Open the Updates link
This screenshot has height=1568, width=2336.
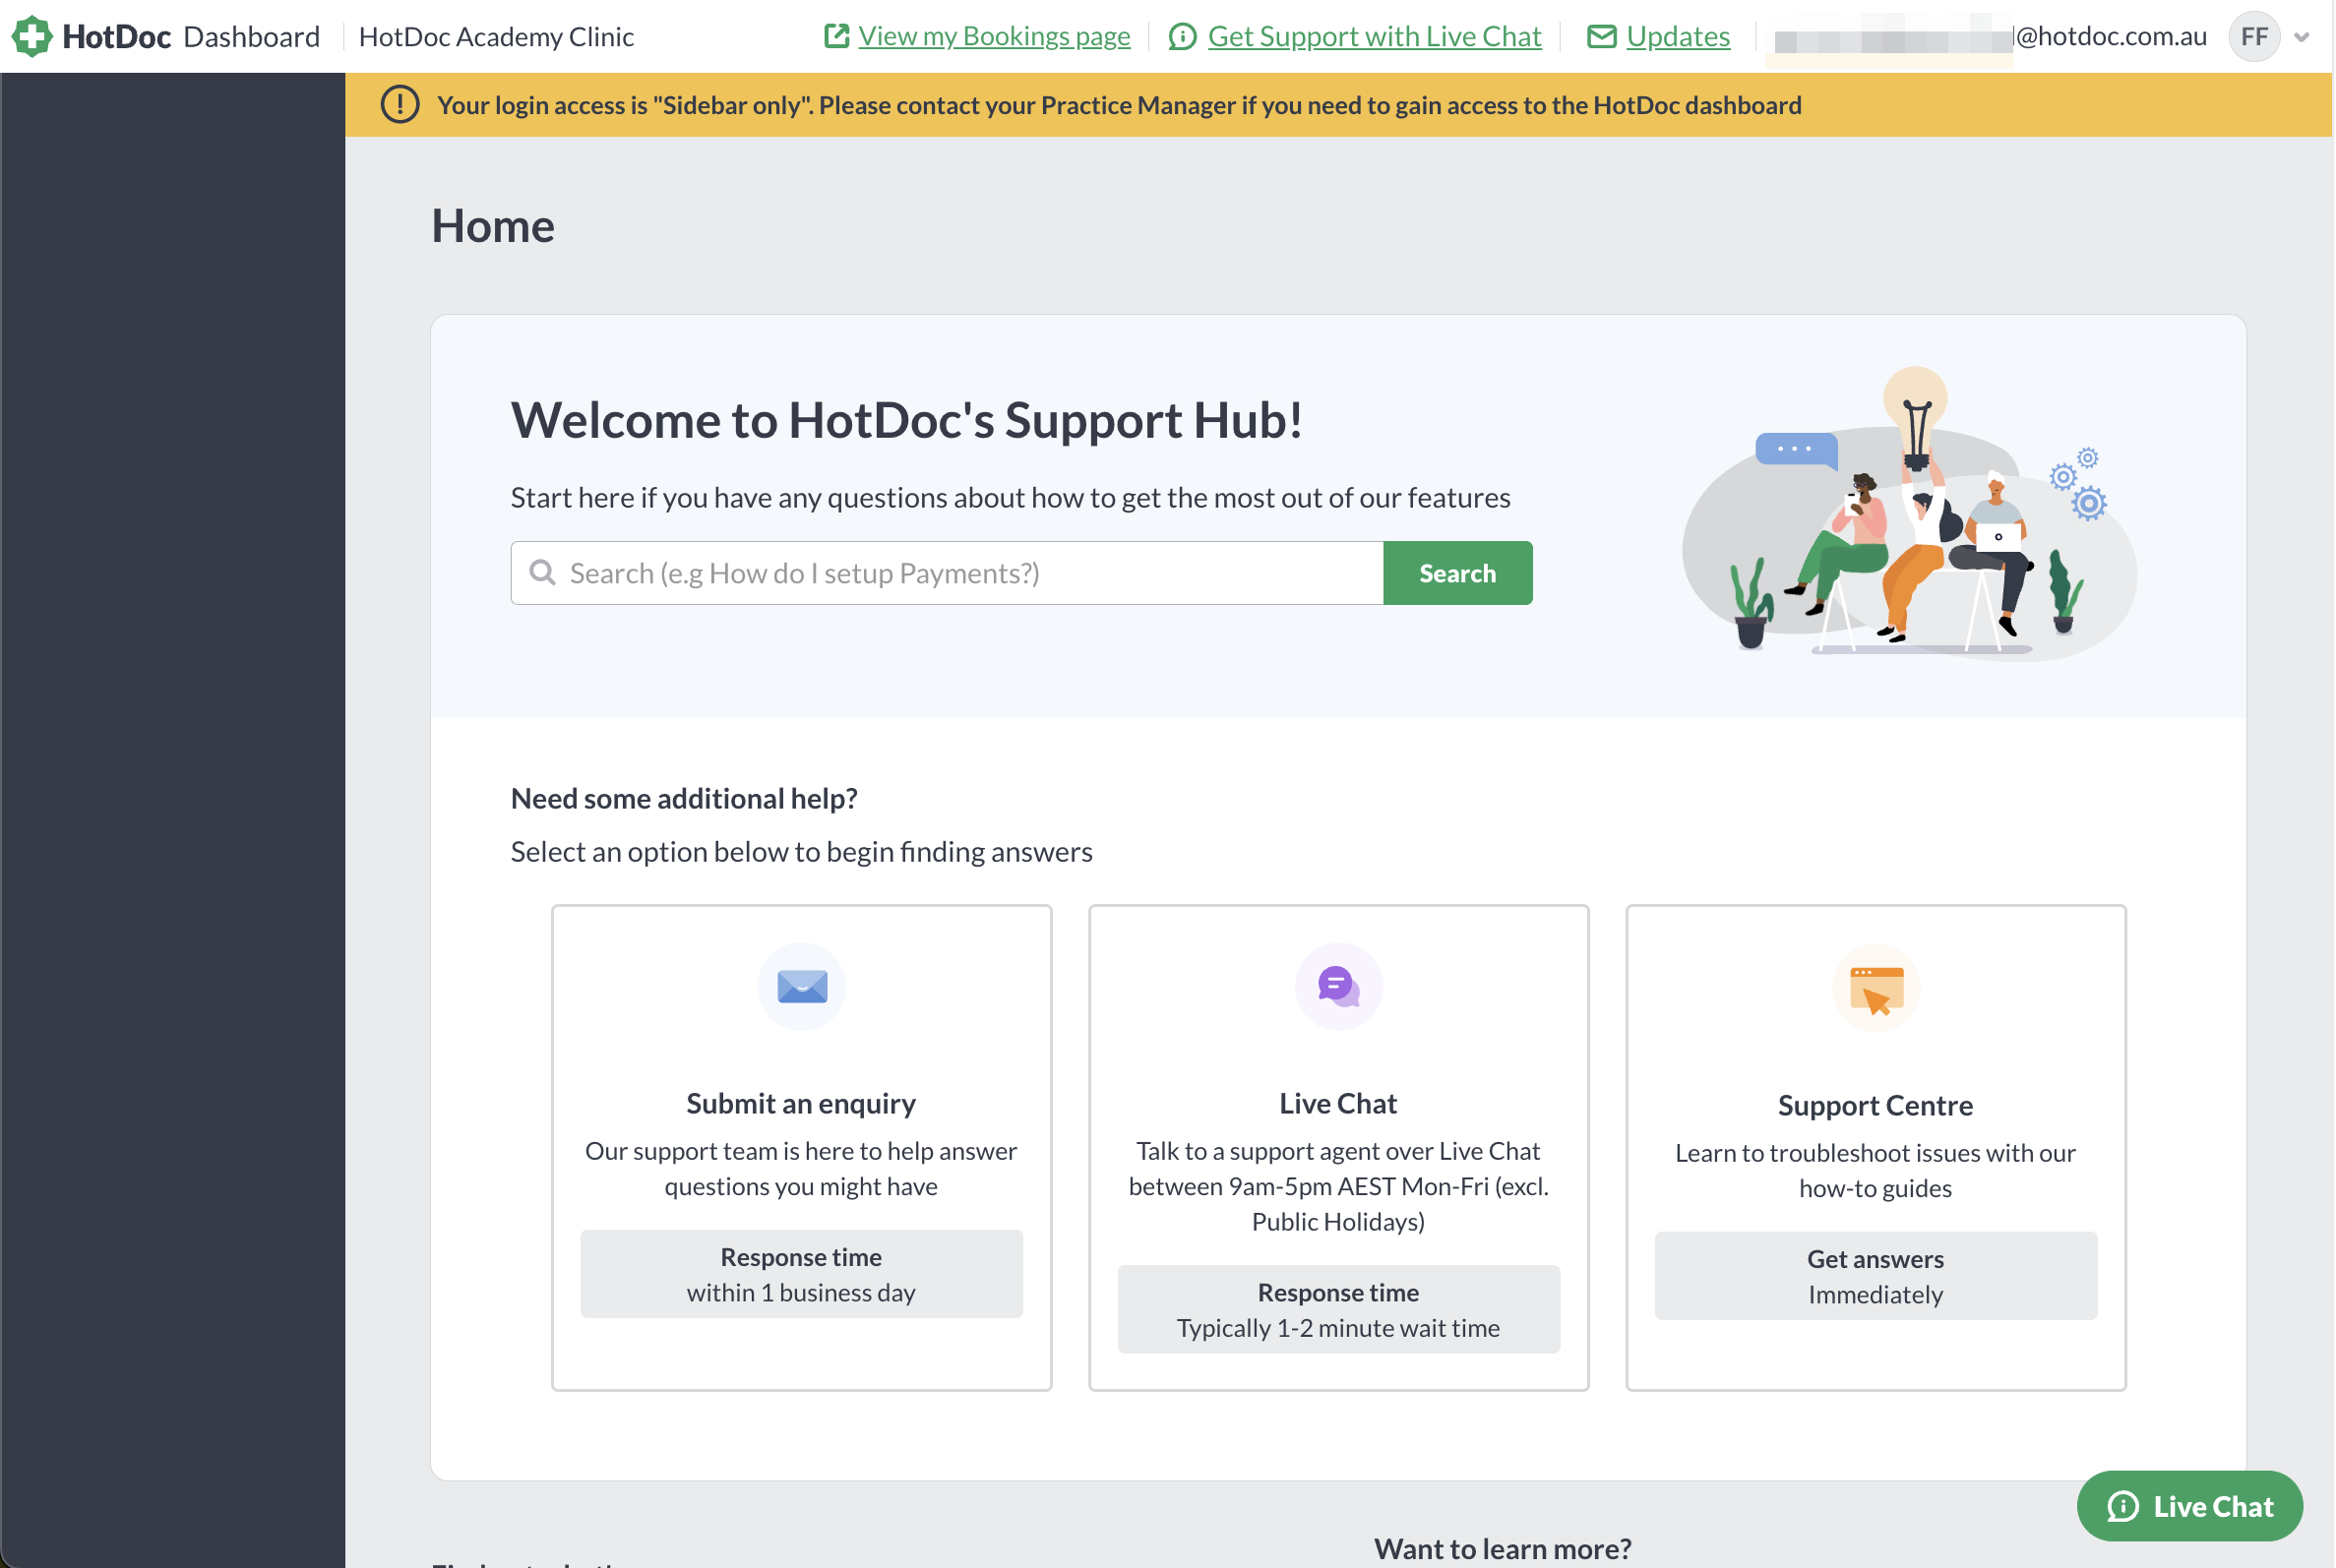point(1678,37)
